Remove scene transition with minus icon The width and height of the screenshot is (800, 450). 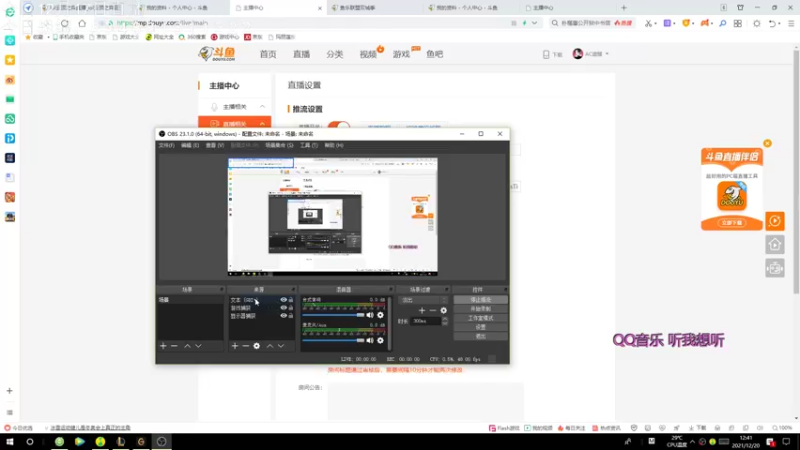433,310
